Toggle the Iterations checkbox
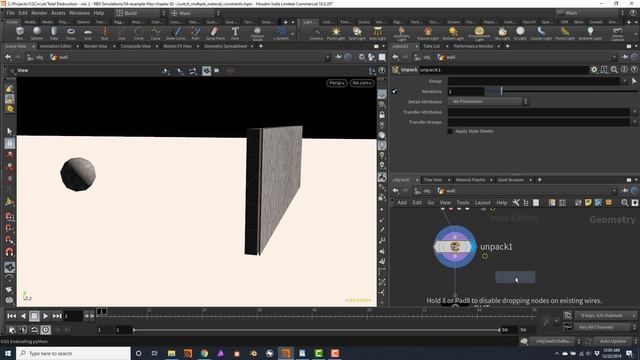 click(x=394, y=91)
